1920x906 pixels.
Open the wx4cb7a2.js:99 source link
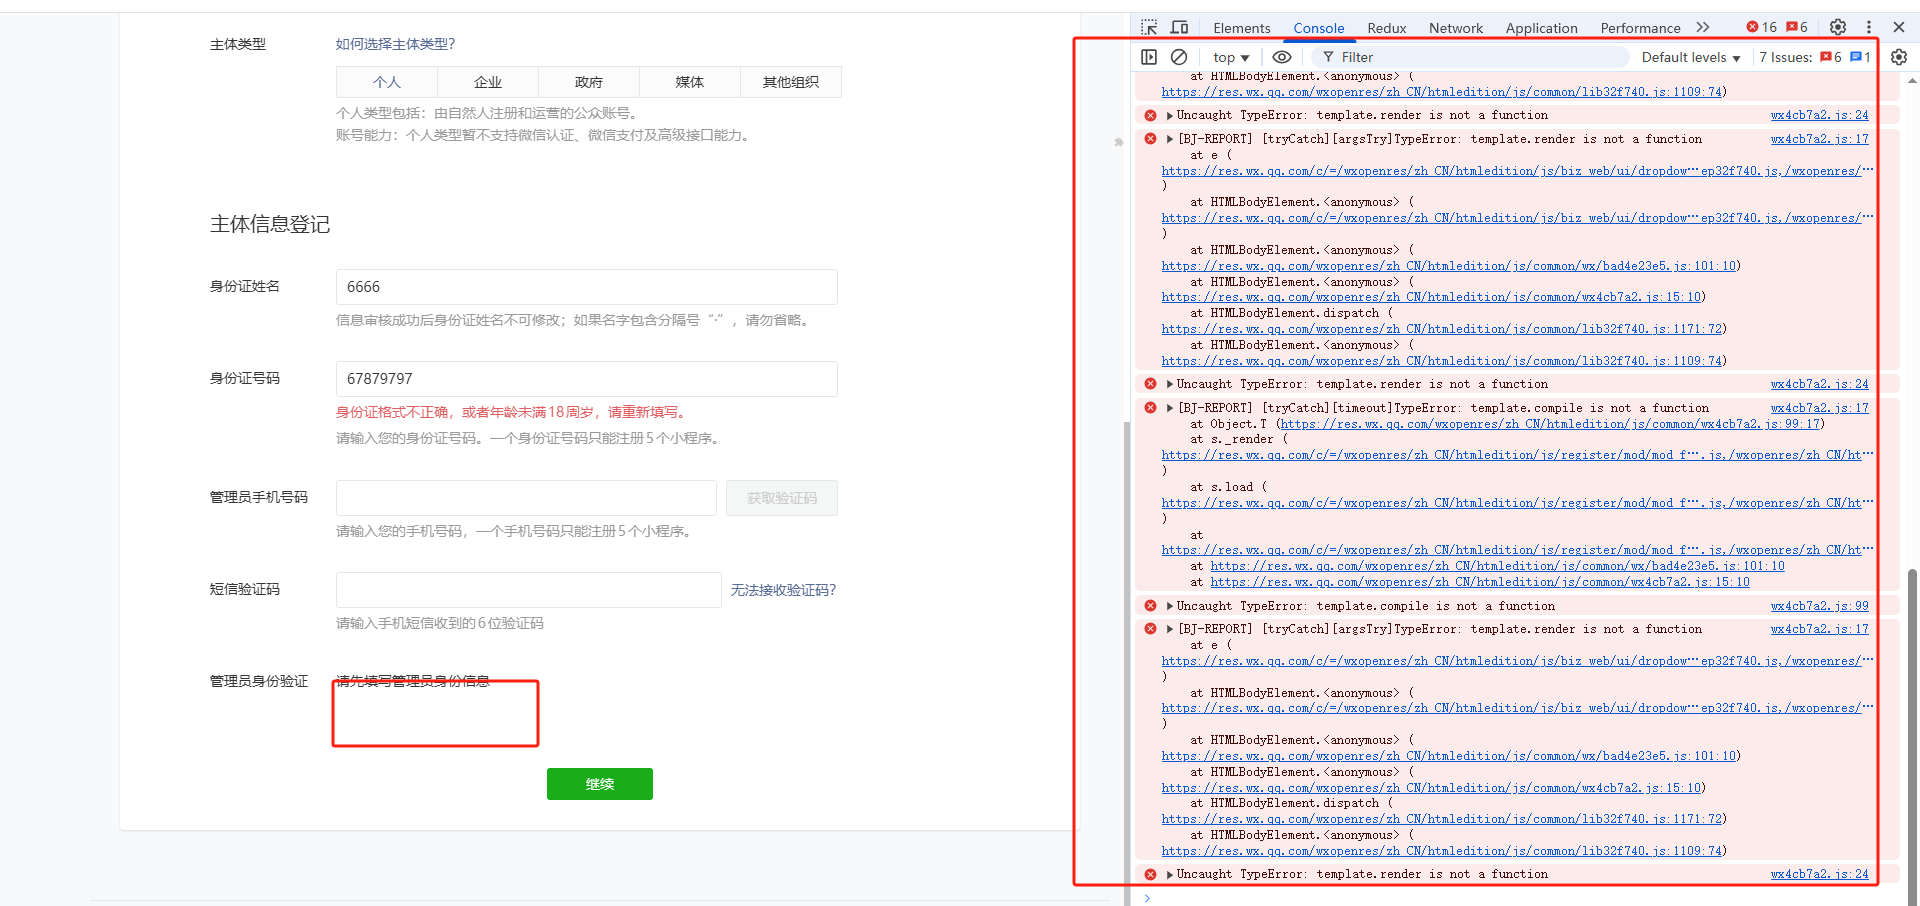click(x=1819, y=606)
